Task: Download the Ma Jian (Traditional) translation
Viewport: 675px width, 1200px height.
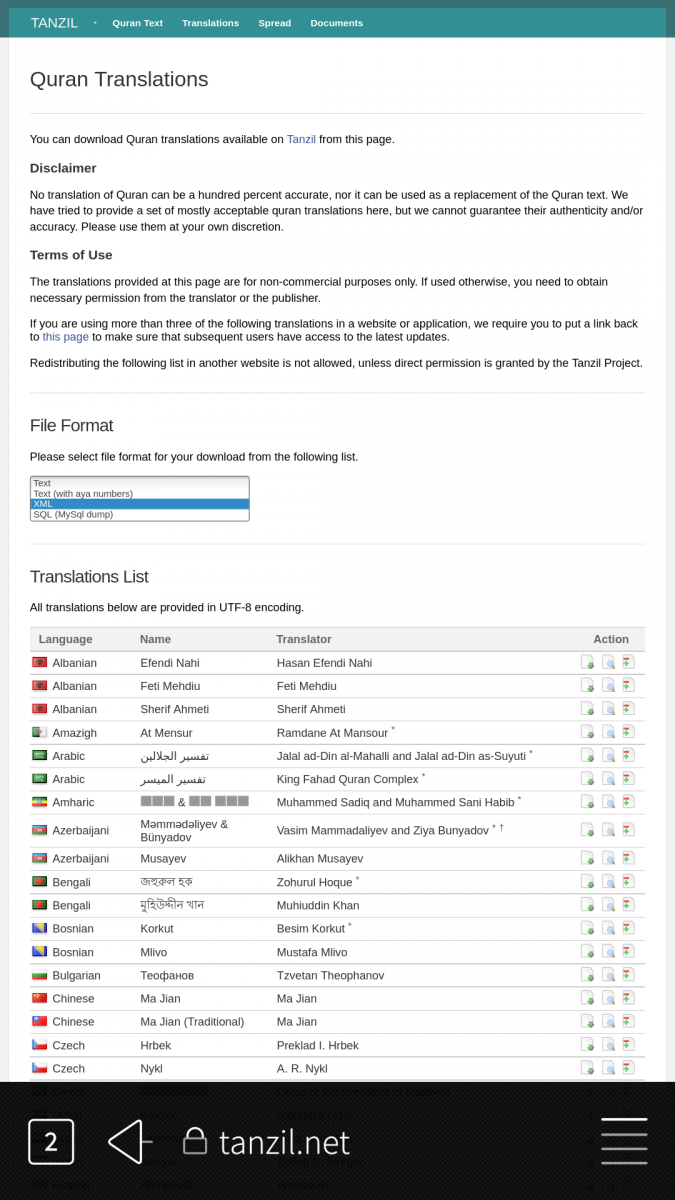Action: 587,1021
